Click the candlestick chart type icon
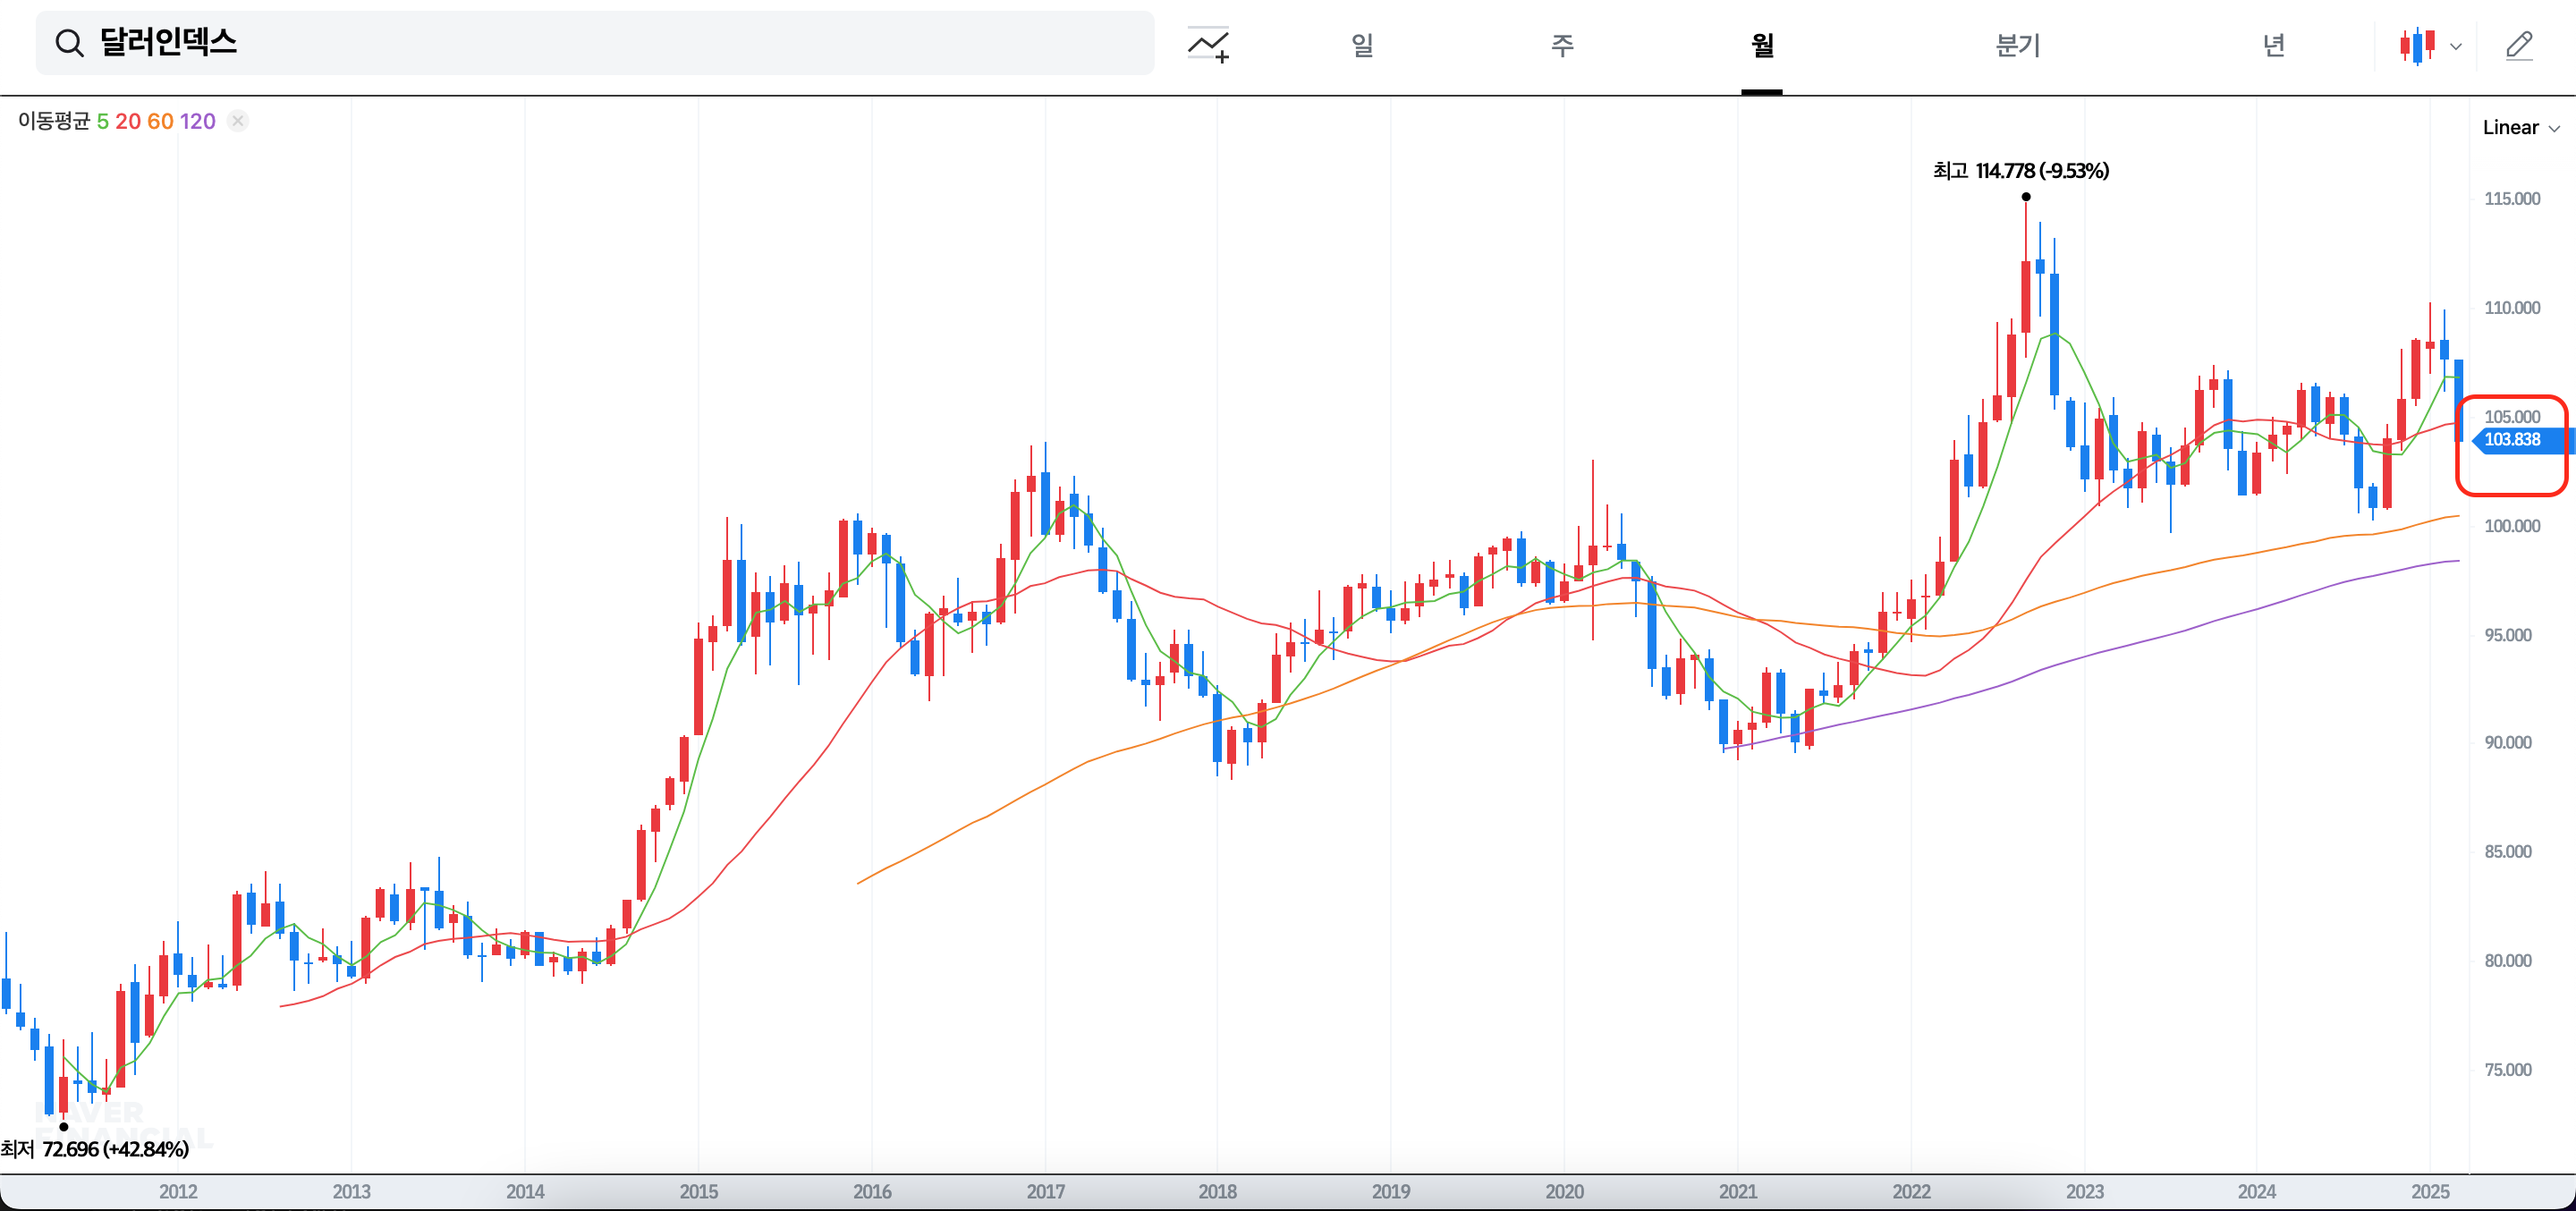This screenshot has height=1211, width=2576. pos(2417,45)
